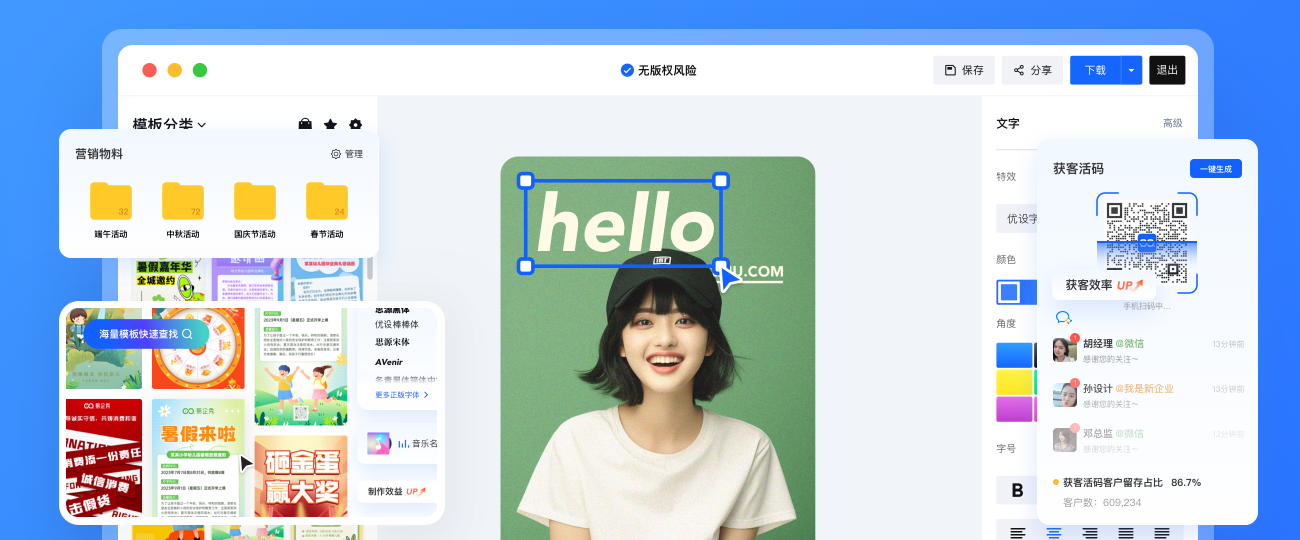Click the gear icon beside the star
This screenshot has width=1300, height=540.
point(355,125)
